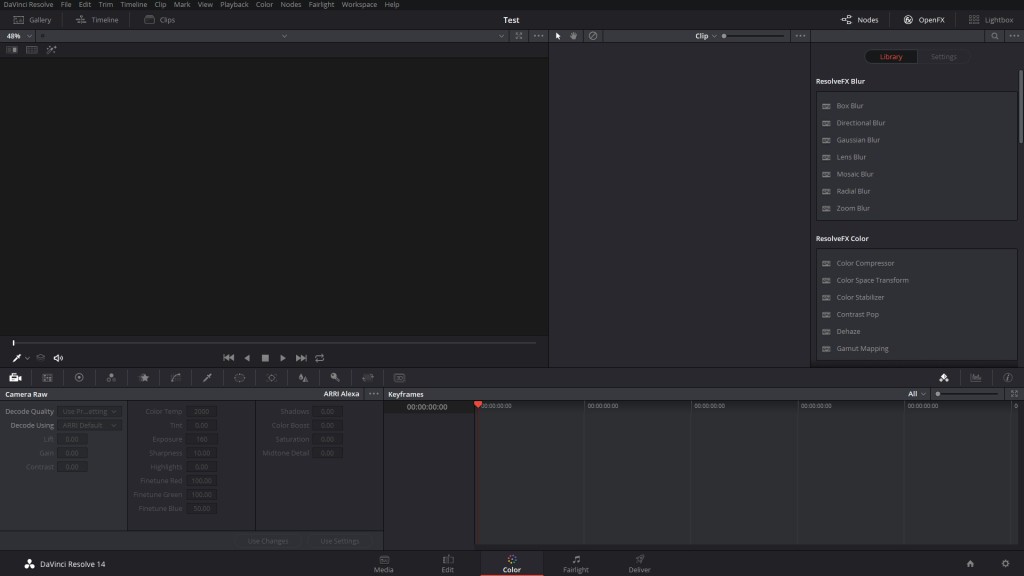Open the Keyframes All dropdown

[915, 394]
